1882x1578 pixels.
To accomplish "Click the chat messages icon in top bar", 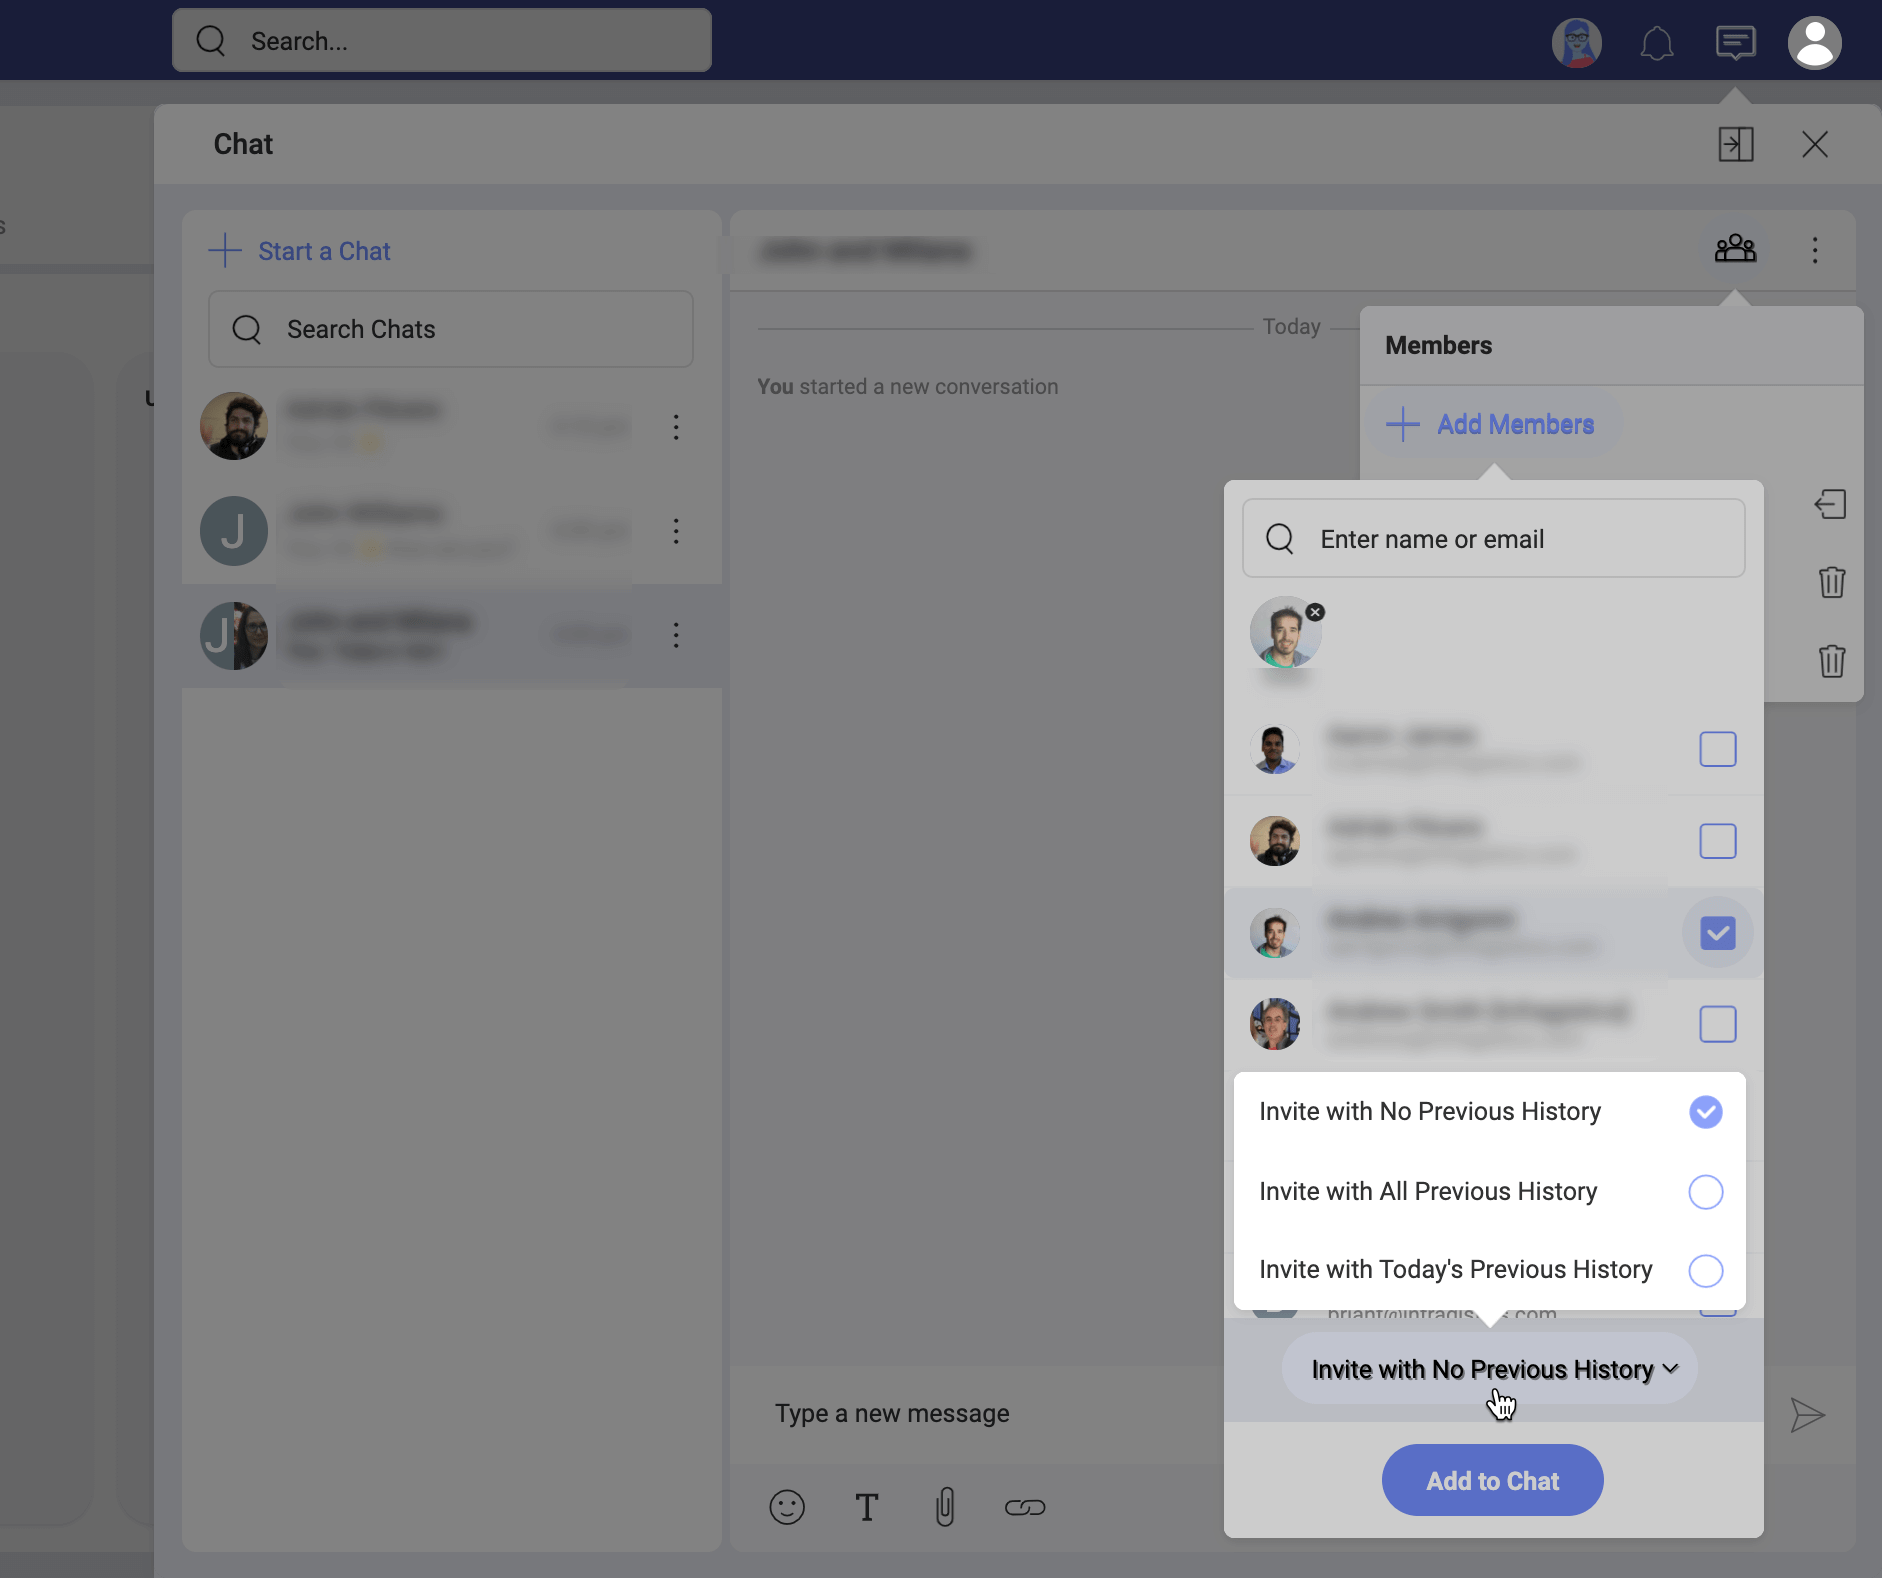I will pos(1735,42).
